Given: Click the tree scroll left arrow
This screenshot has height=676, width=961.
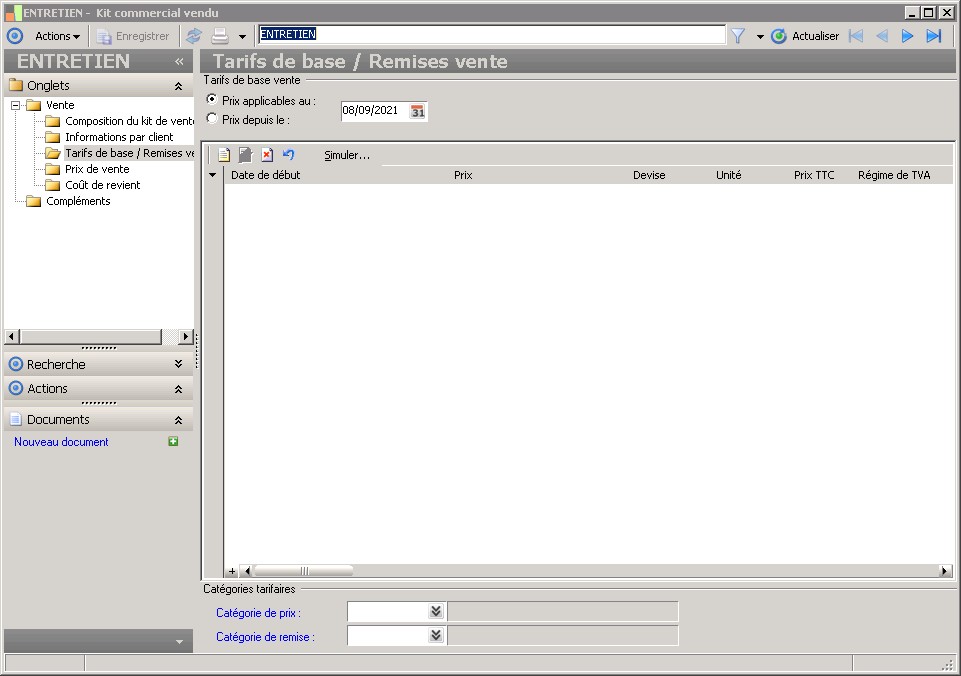Looking at the screenshot, I should tap(11, 336).
